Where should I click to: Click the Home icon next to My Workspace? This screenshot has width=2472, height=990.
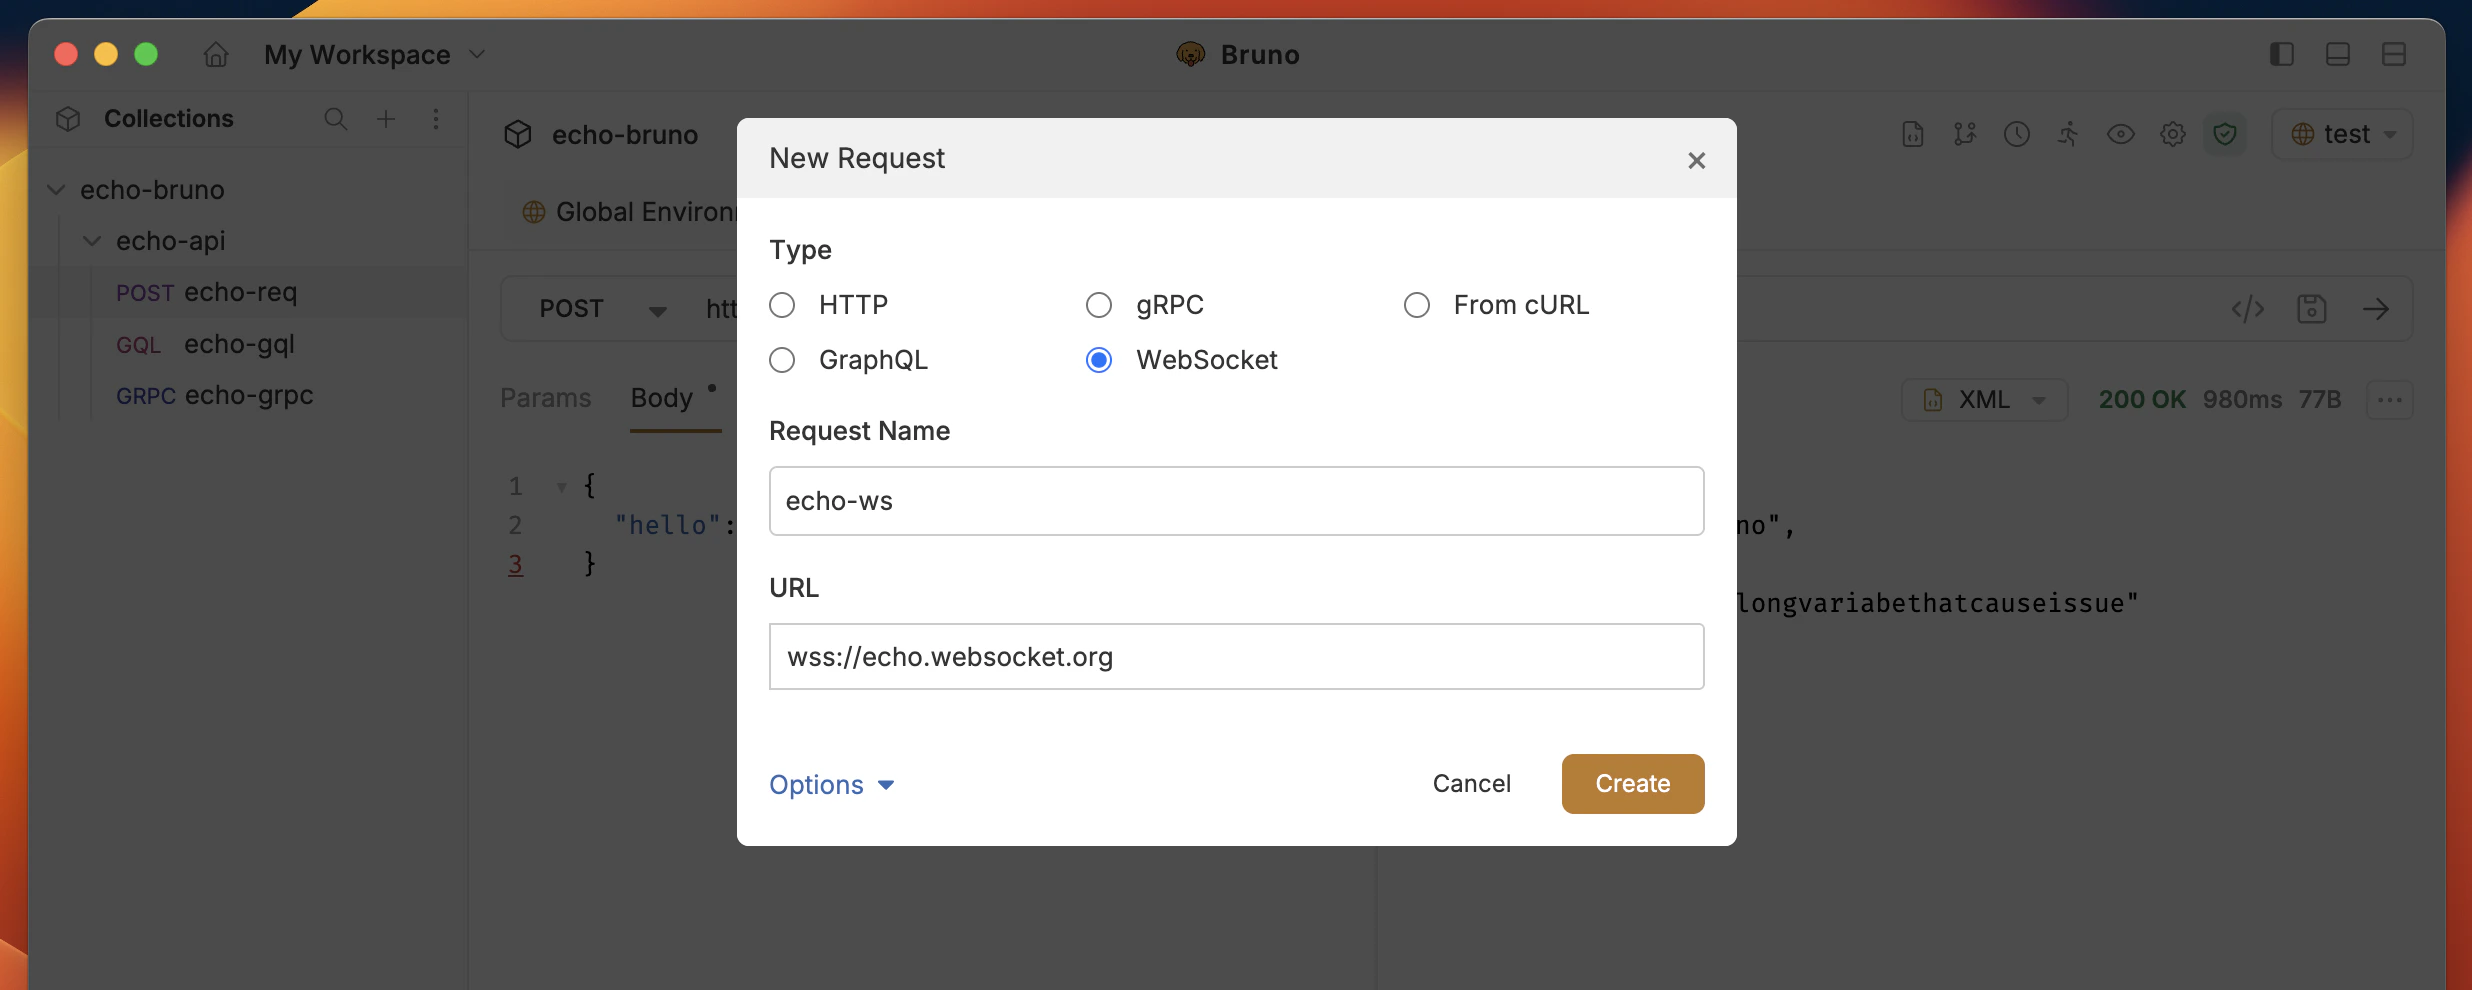click(215, 55)
